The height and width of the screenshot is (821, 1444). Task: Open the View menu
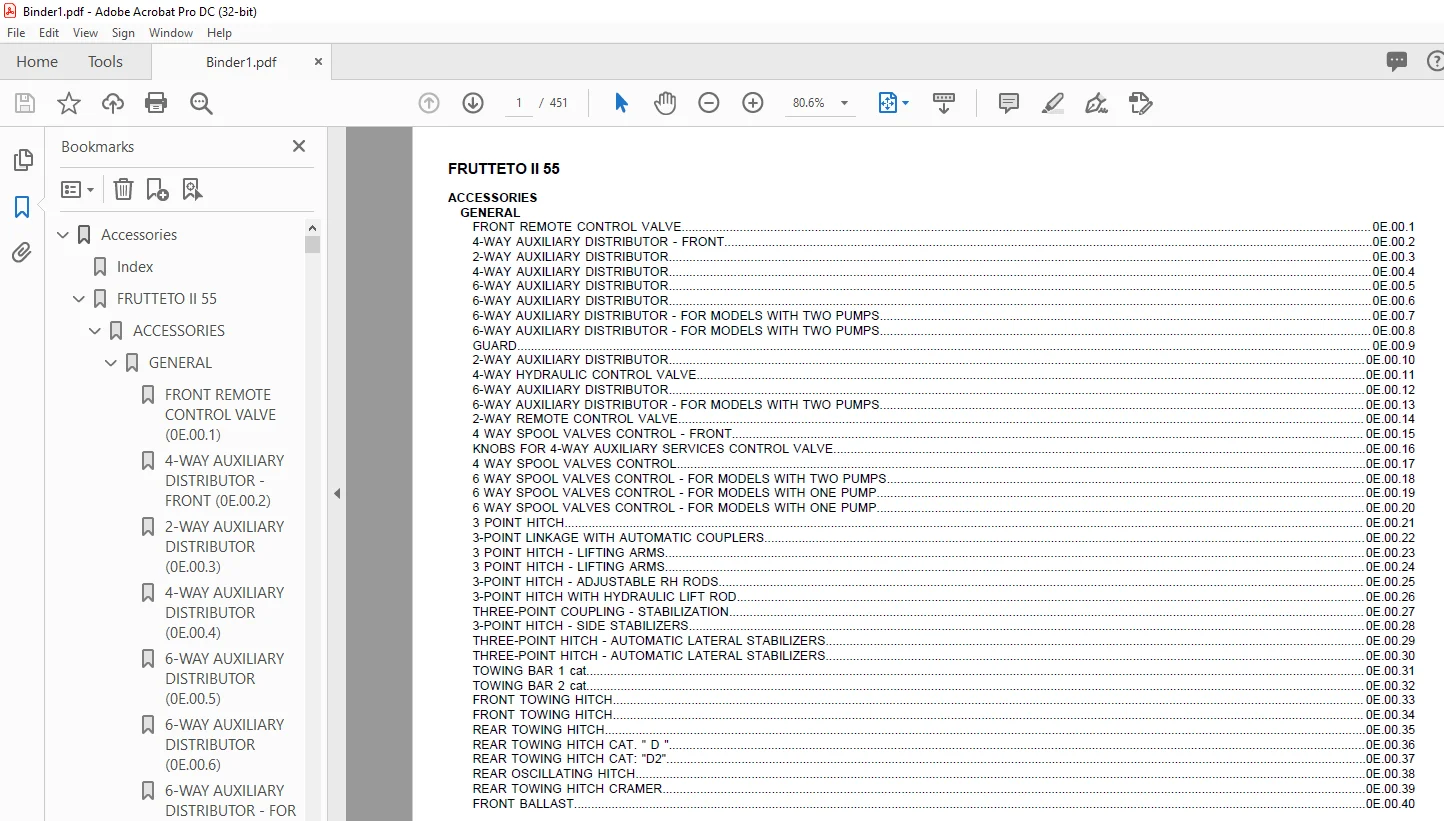86,33
